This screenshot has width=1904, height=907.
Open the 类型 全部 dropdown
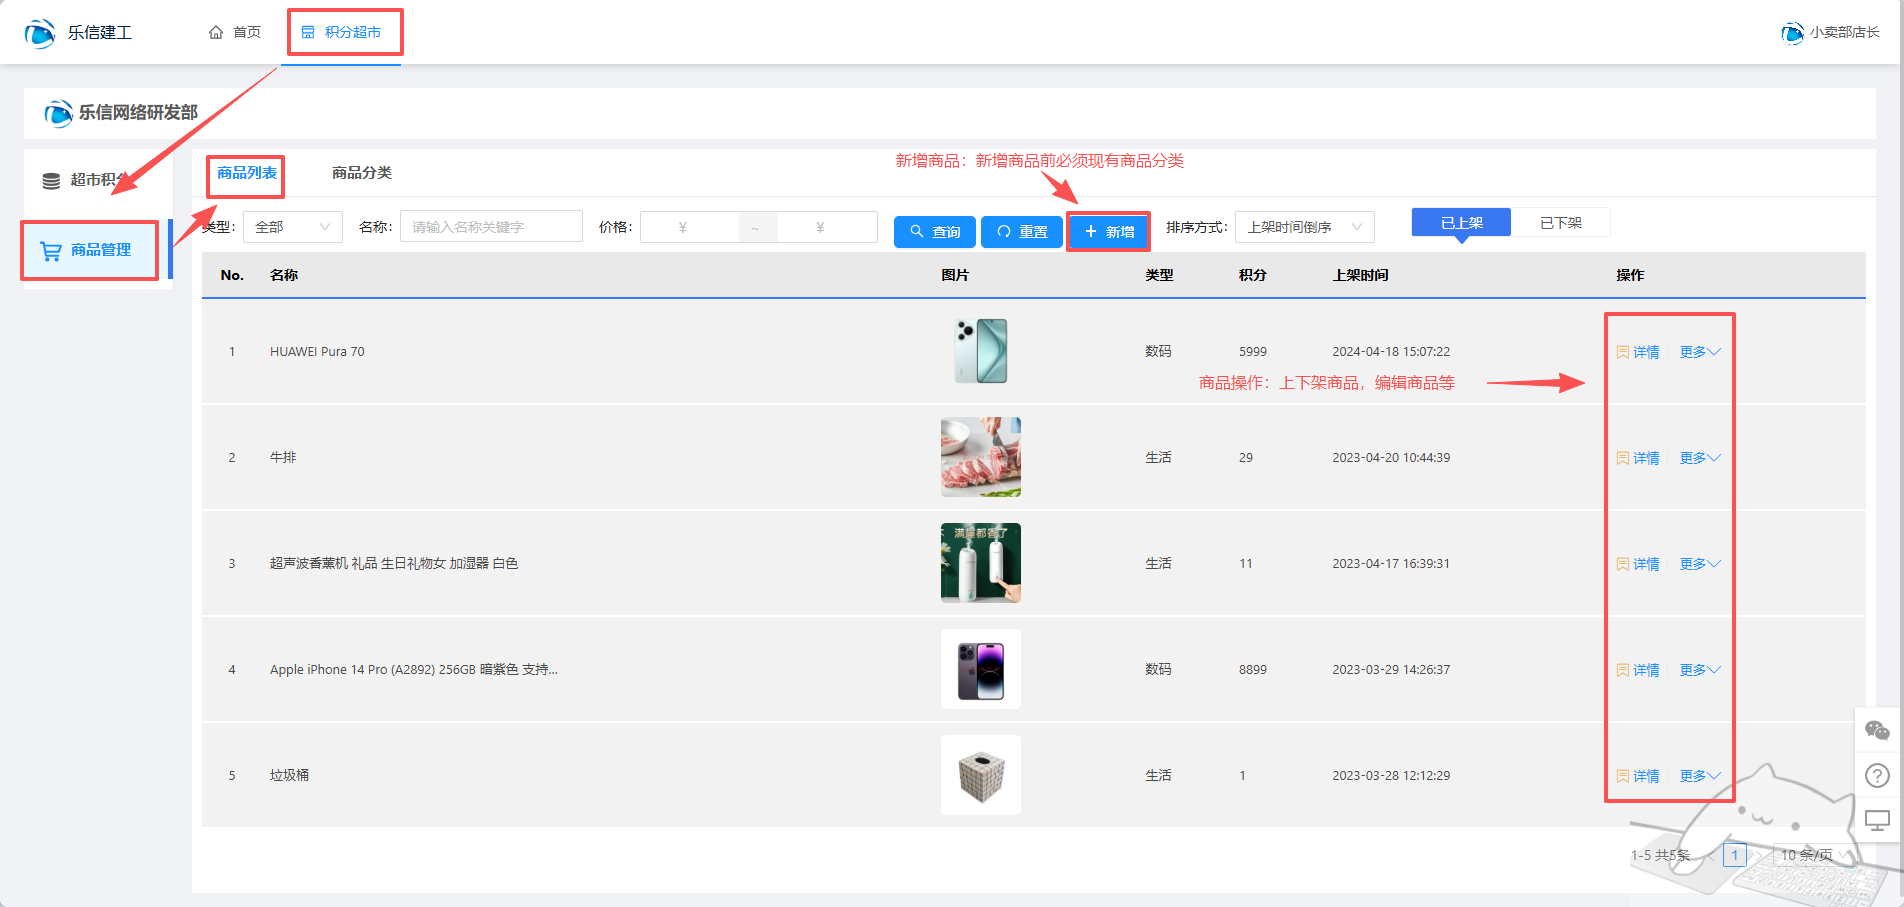pyautogui.click(x=292, y=227)
